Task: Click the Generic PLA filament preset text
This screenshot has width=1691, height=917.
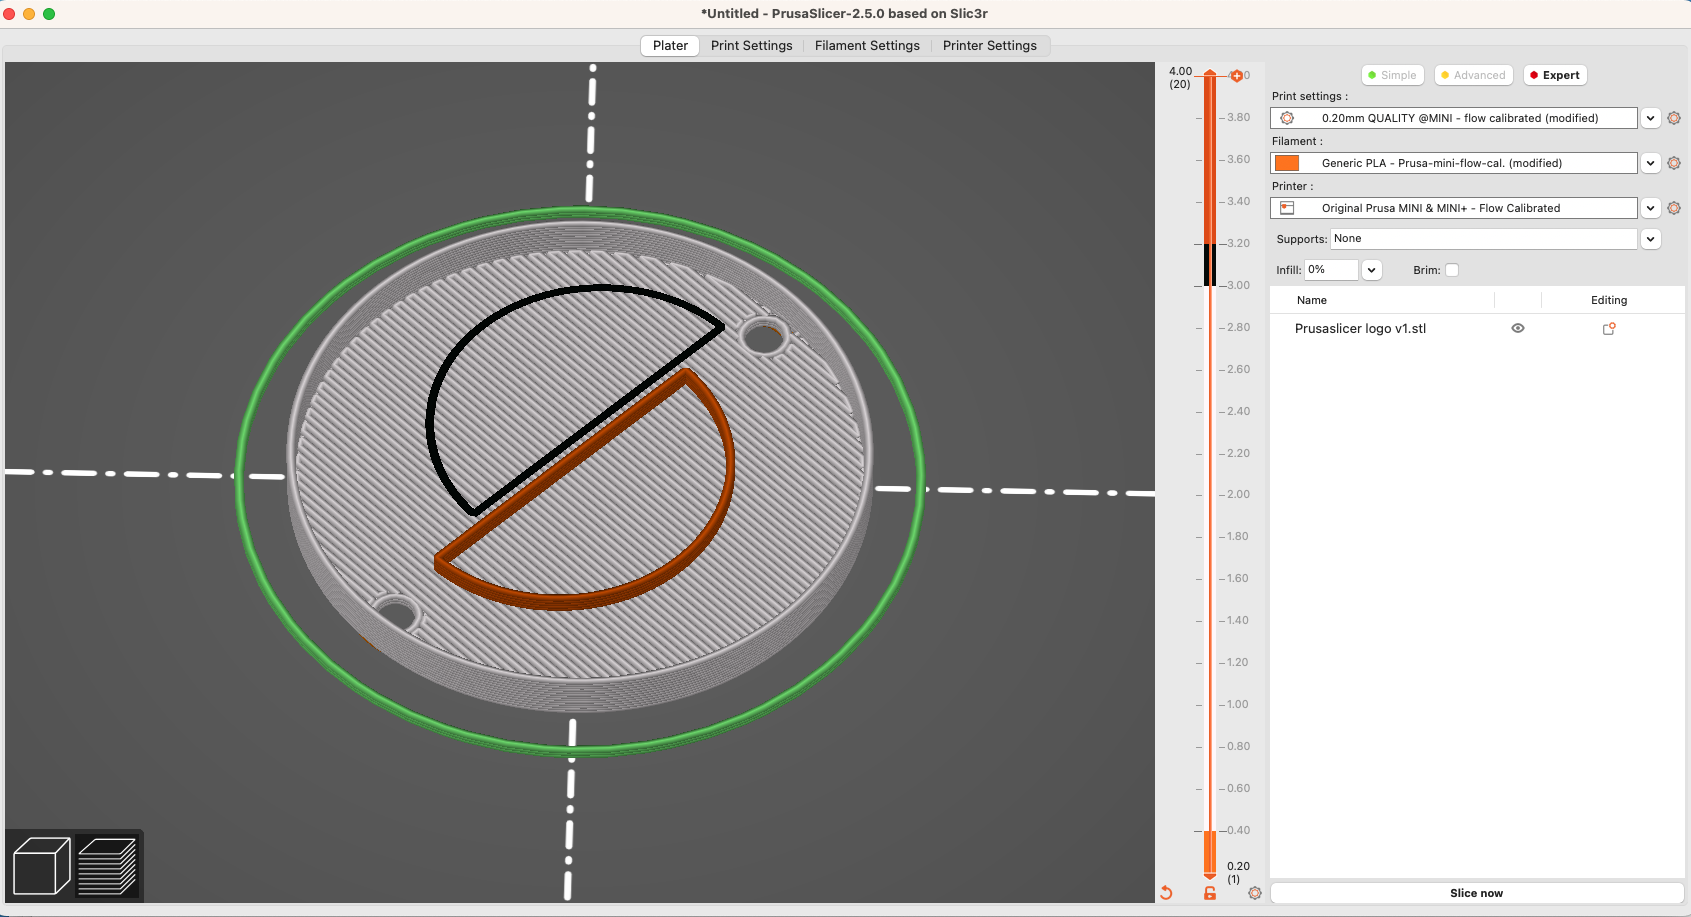Action: coord(1442,163)
